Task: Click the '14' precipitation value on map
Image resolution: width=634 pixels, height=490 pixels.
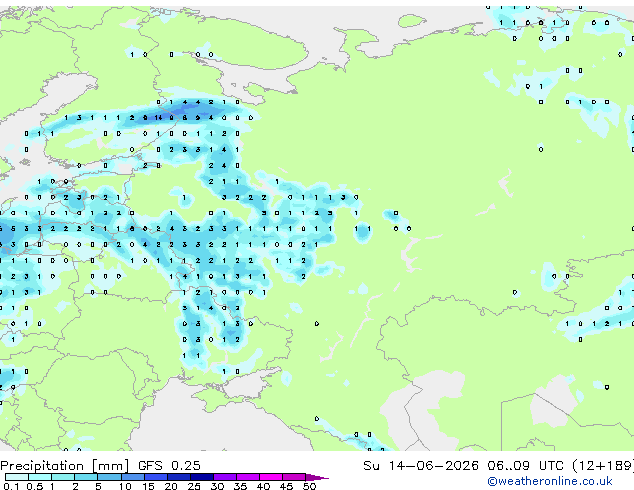Action: (x=158, y=118)
